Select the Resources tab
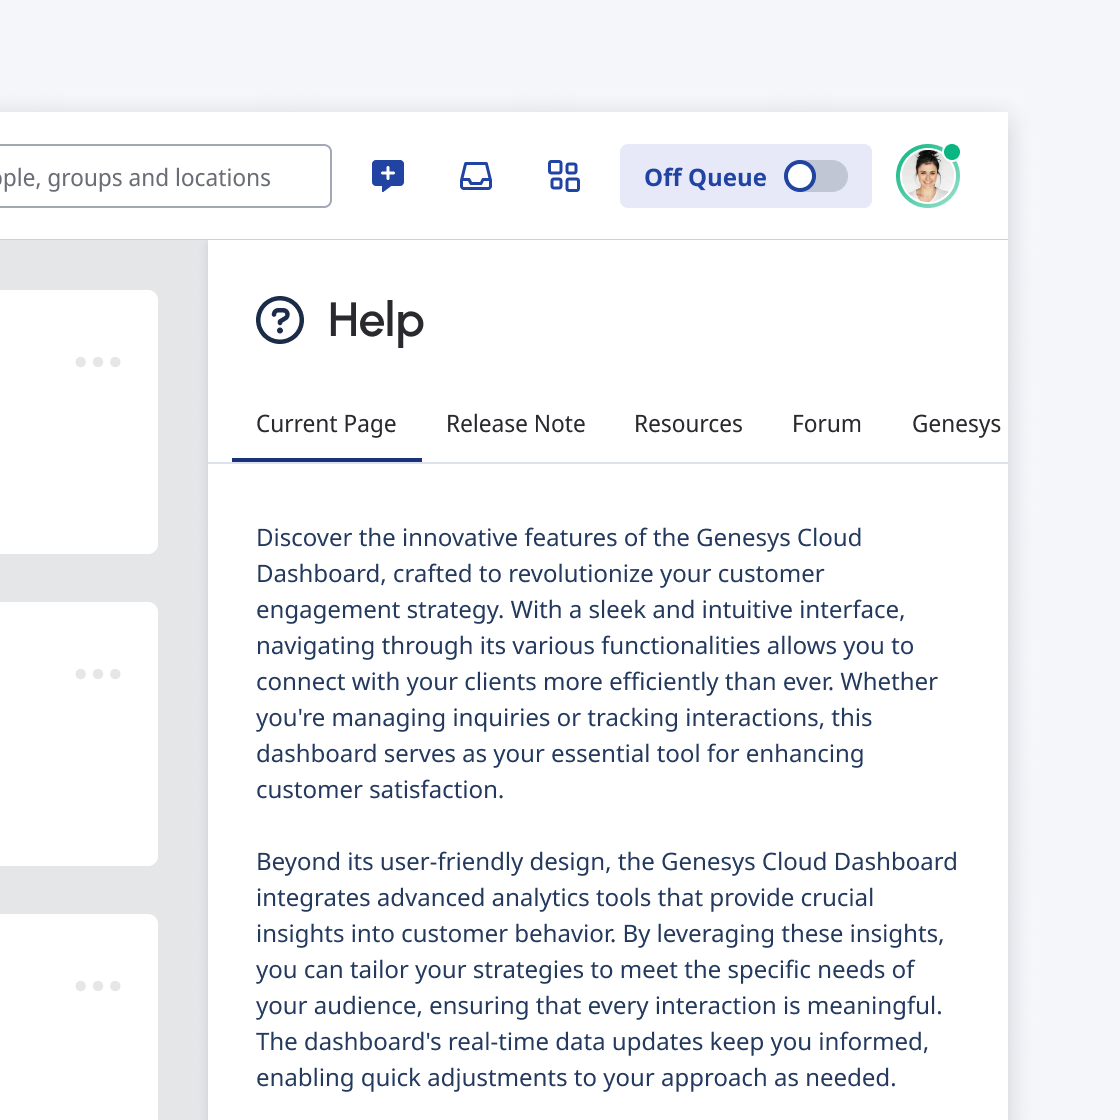The image size is (1120, 1120). (688, 424)
